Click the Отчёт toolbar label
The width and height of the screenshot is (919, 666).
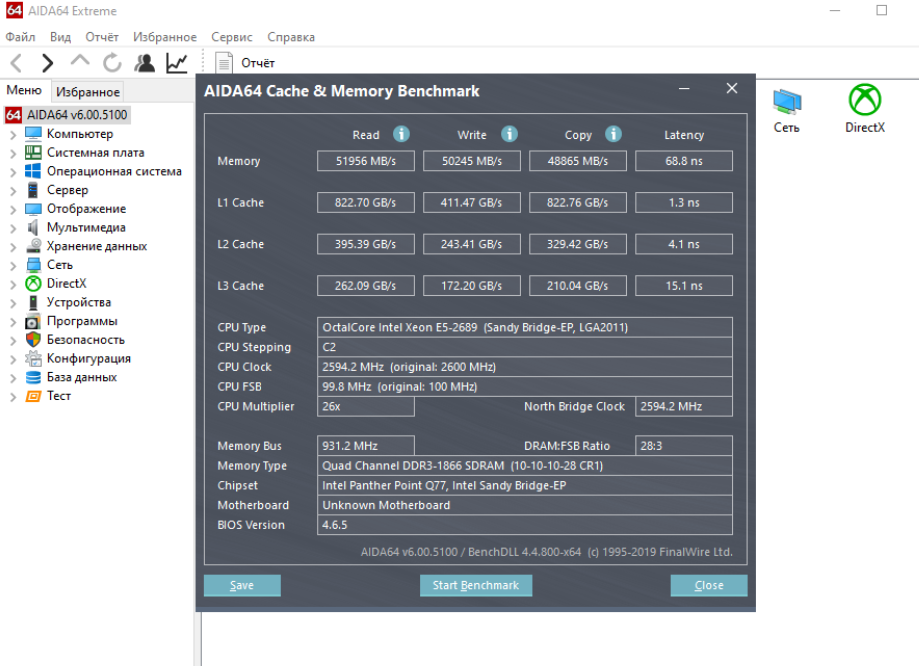click(258, 63)
